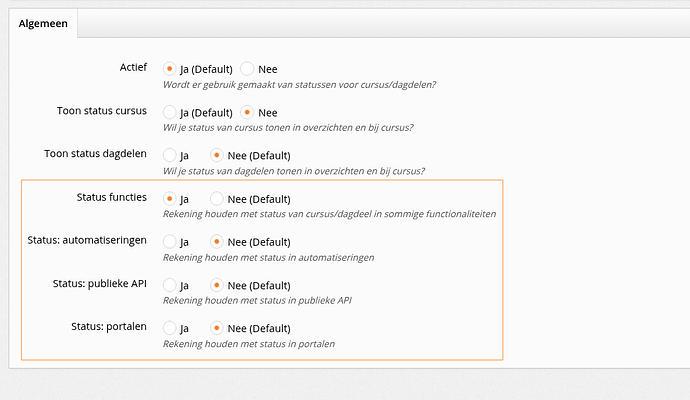The height and width of the screenshot is (400, 690).
Task: Select 'Nee (Default)' for Status: automatiseringen
Action: pyautogui.click(x=217, y=242)
